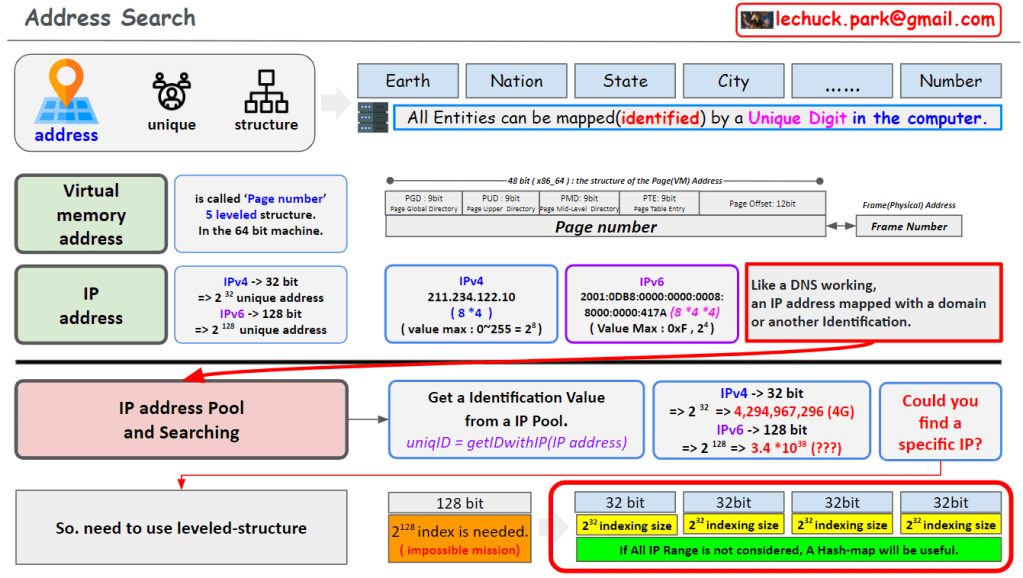The image size is (1023, 578).
Task: Click the IP address Pool and Searching box
Action: (x=182, y=420)
